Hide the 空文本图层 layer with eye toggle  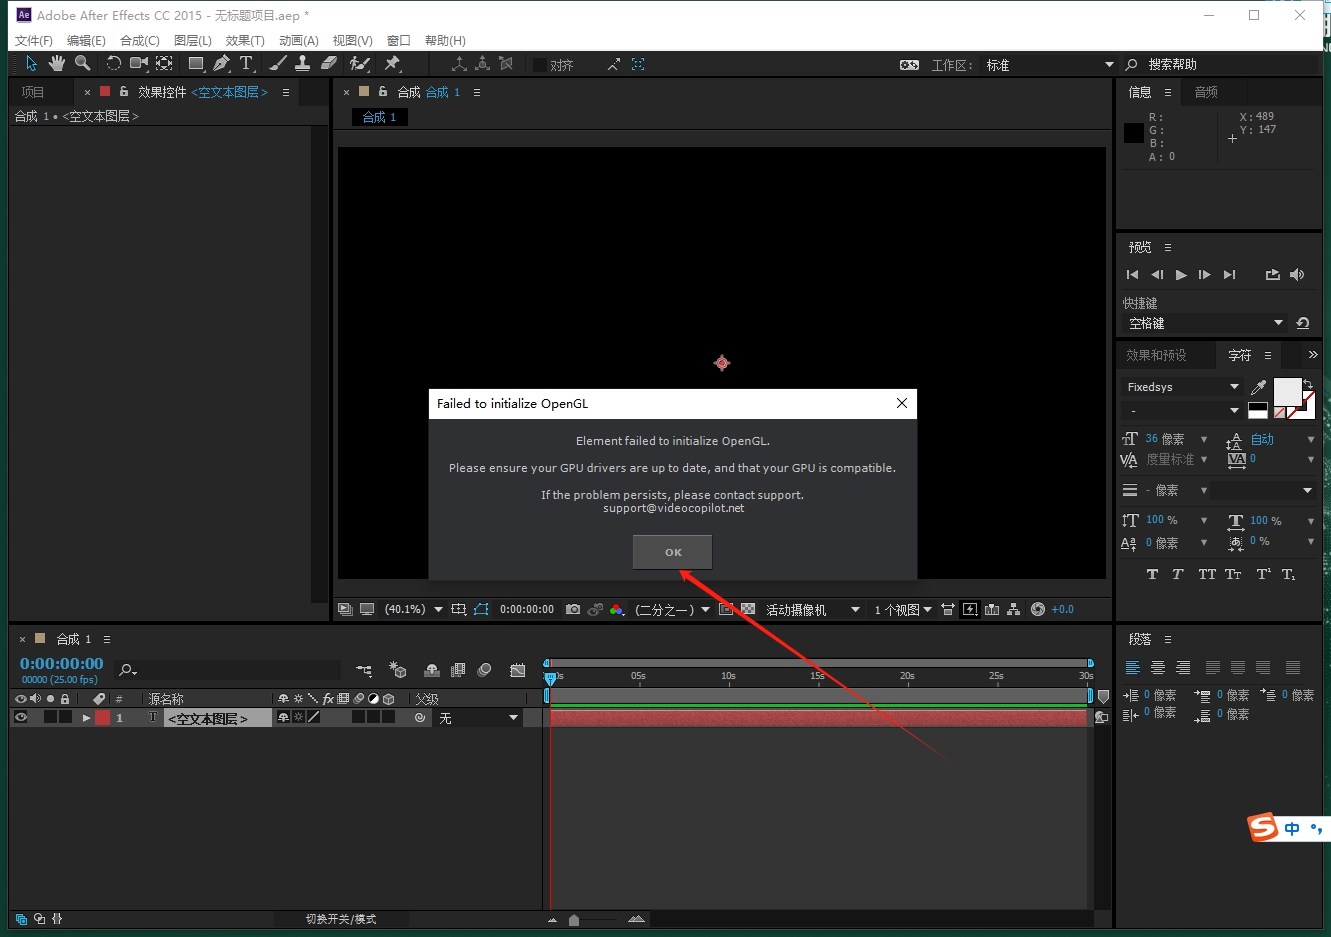tap(20, 717)
